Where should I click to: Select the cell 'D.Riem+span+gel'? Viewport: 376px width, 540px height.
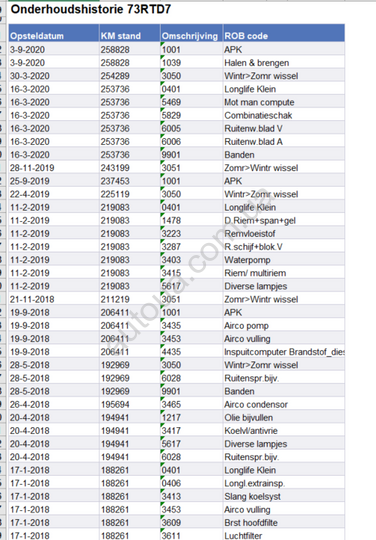(x=284, y=220)
